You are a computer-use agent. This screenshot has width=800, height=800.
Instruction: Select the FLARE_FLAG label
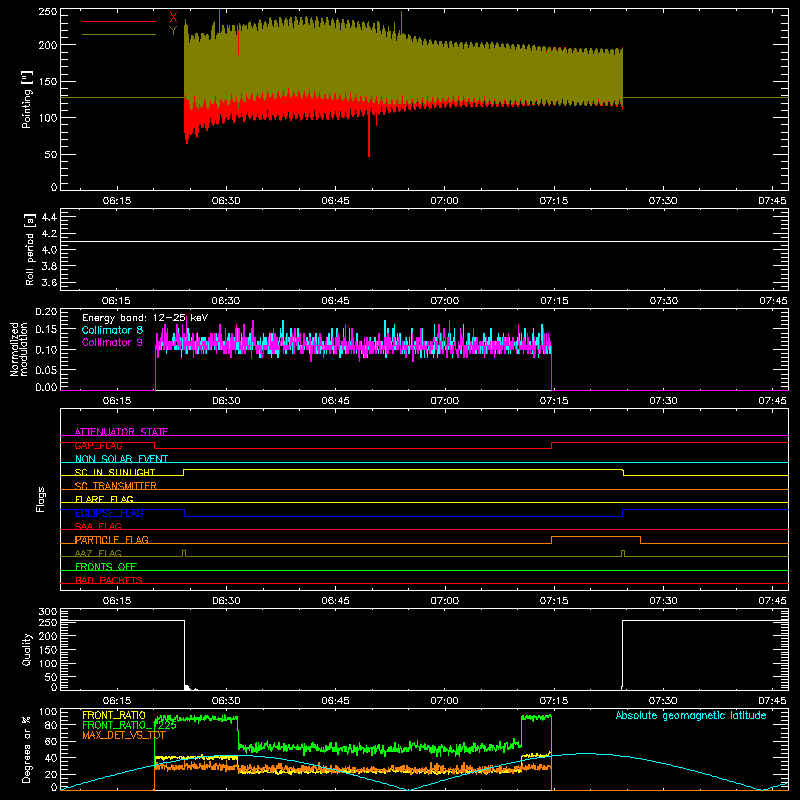(x=104, y=499)
